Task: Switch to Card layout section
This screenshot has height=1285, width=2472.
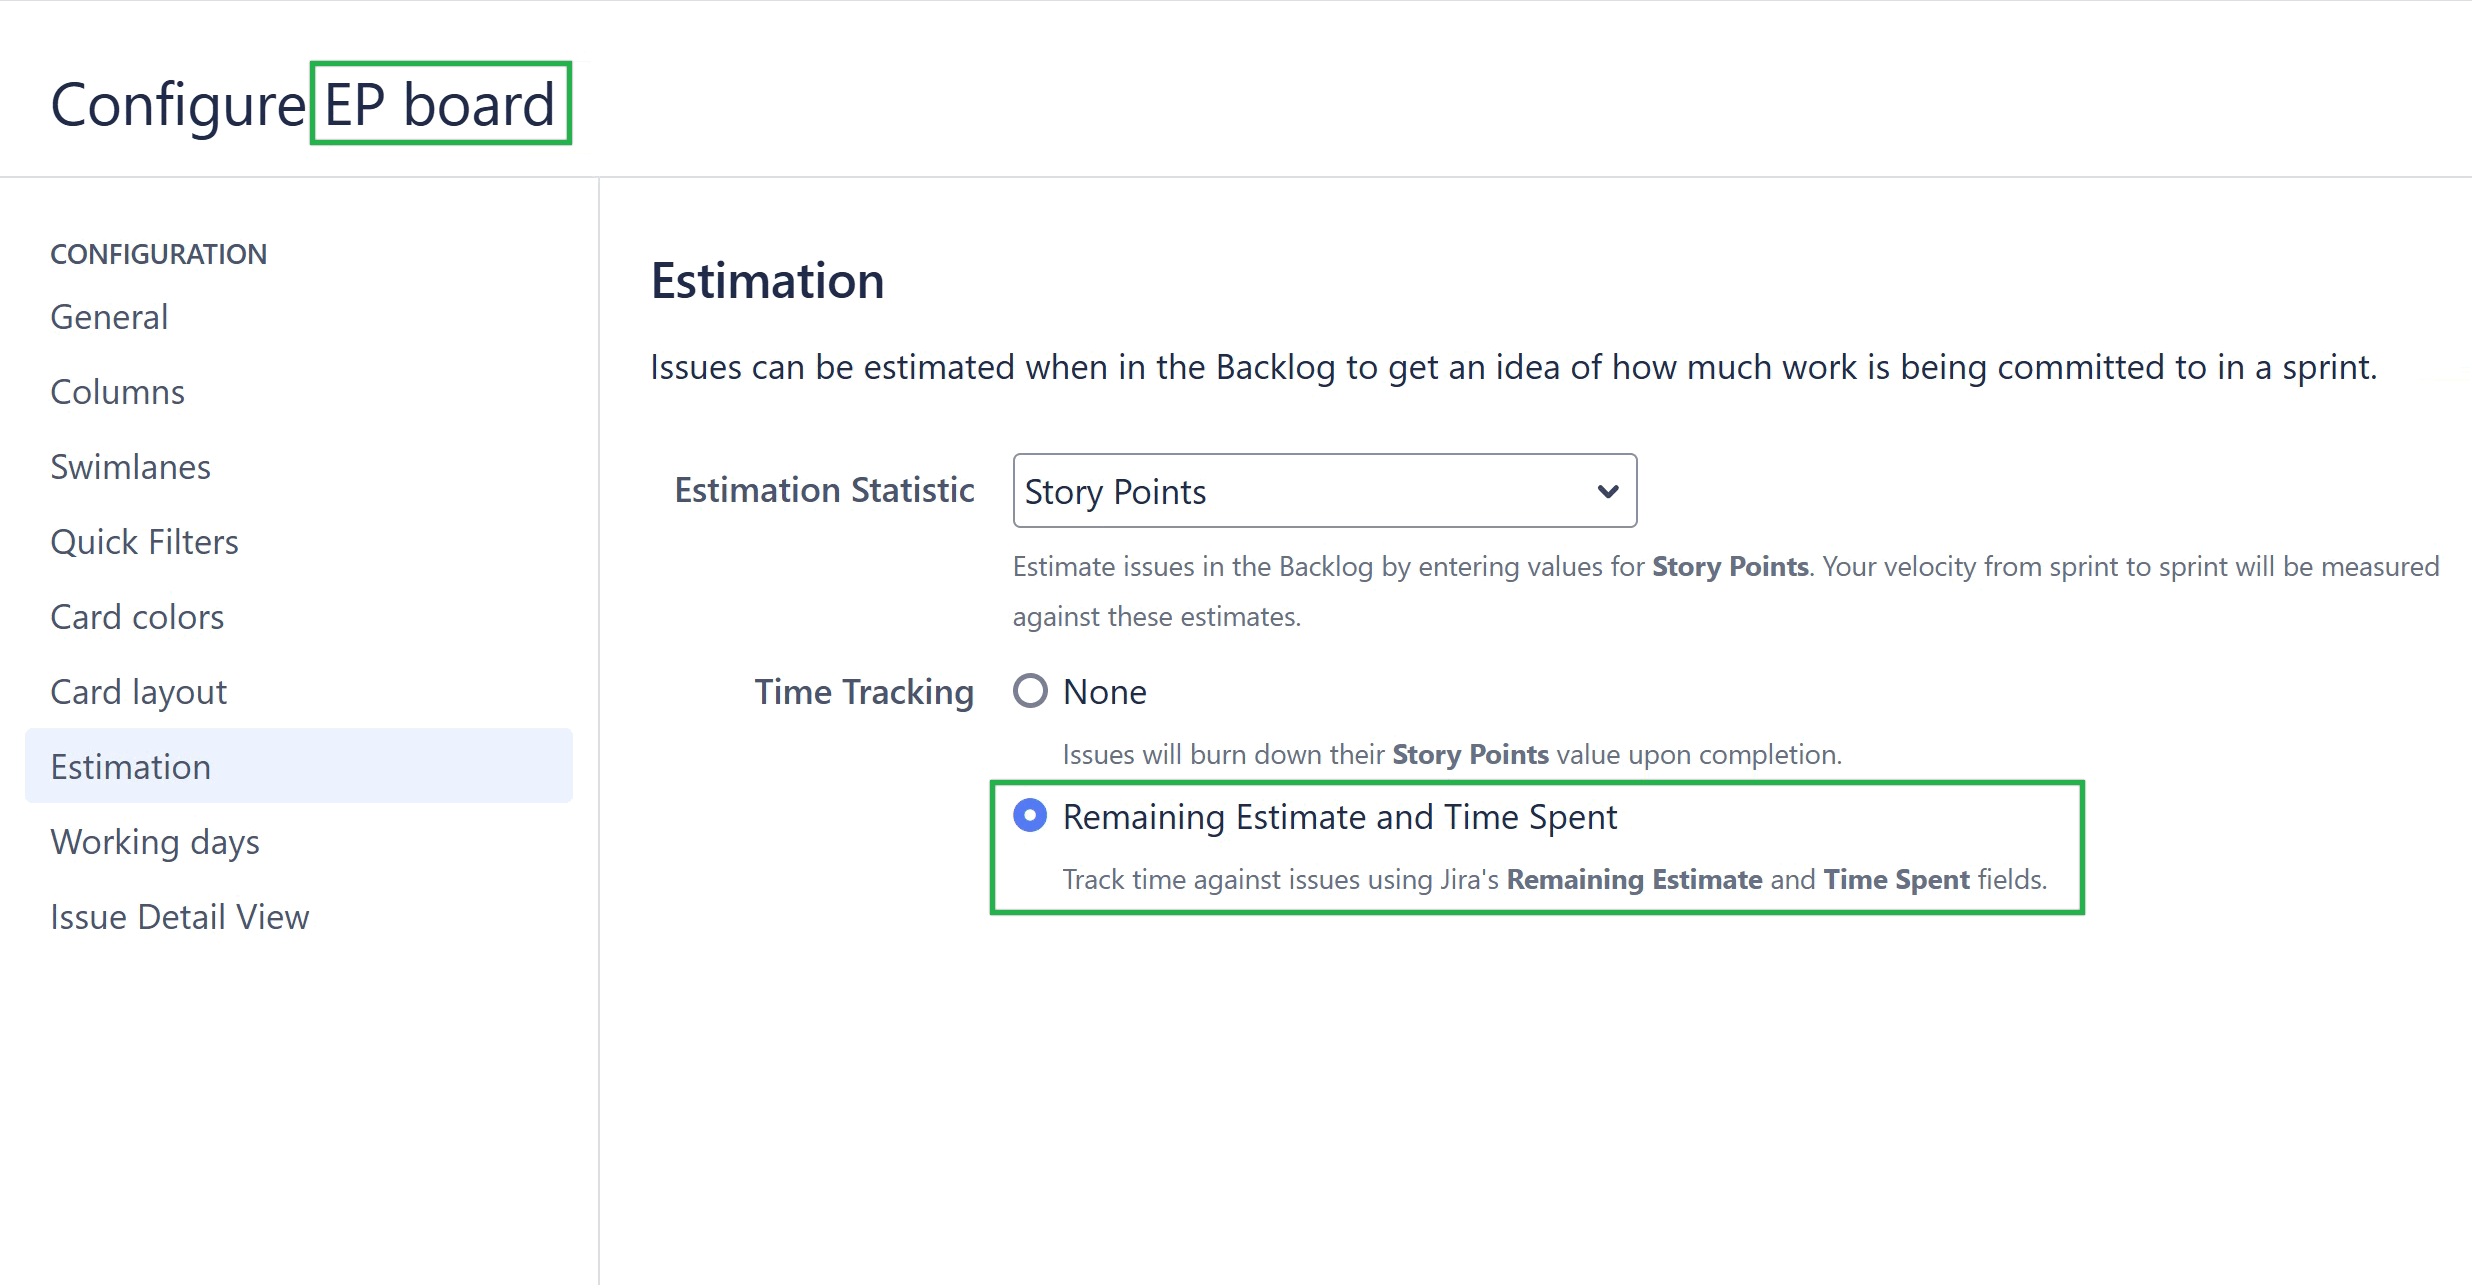Action: click(x=138, y=692)
